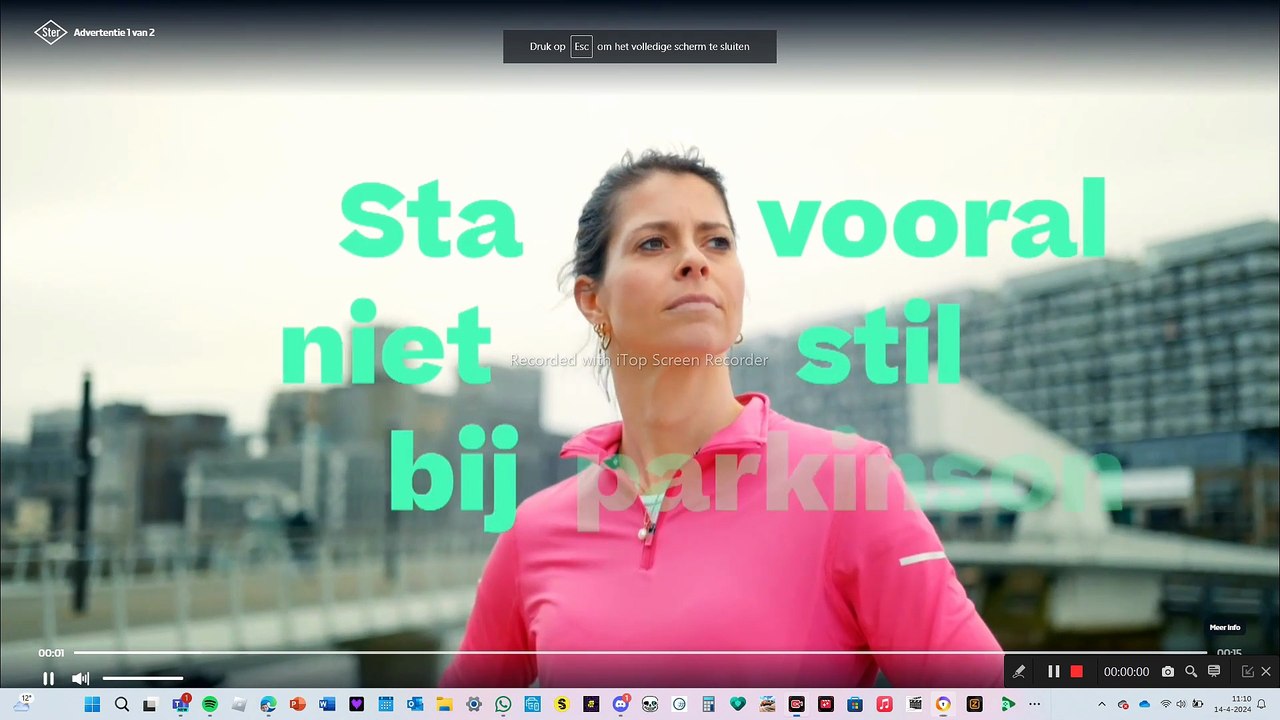Viewport: 1280px width, 720px height.
Task: Stop the screen recording with red square
Action: point(1076,672)
